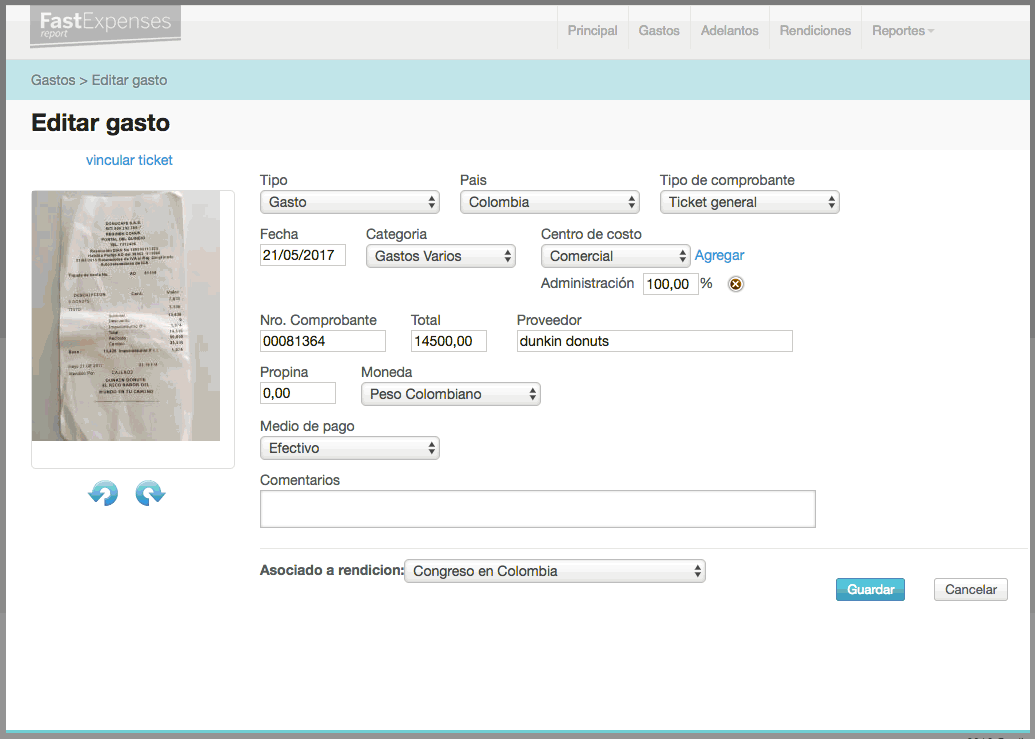The image size is (1035, 739).
Task: Go to the Principal page
Action: 593,30
